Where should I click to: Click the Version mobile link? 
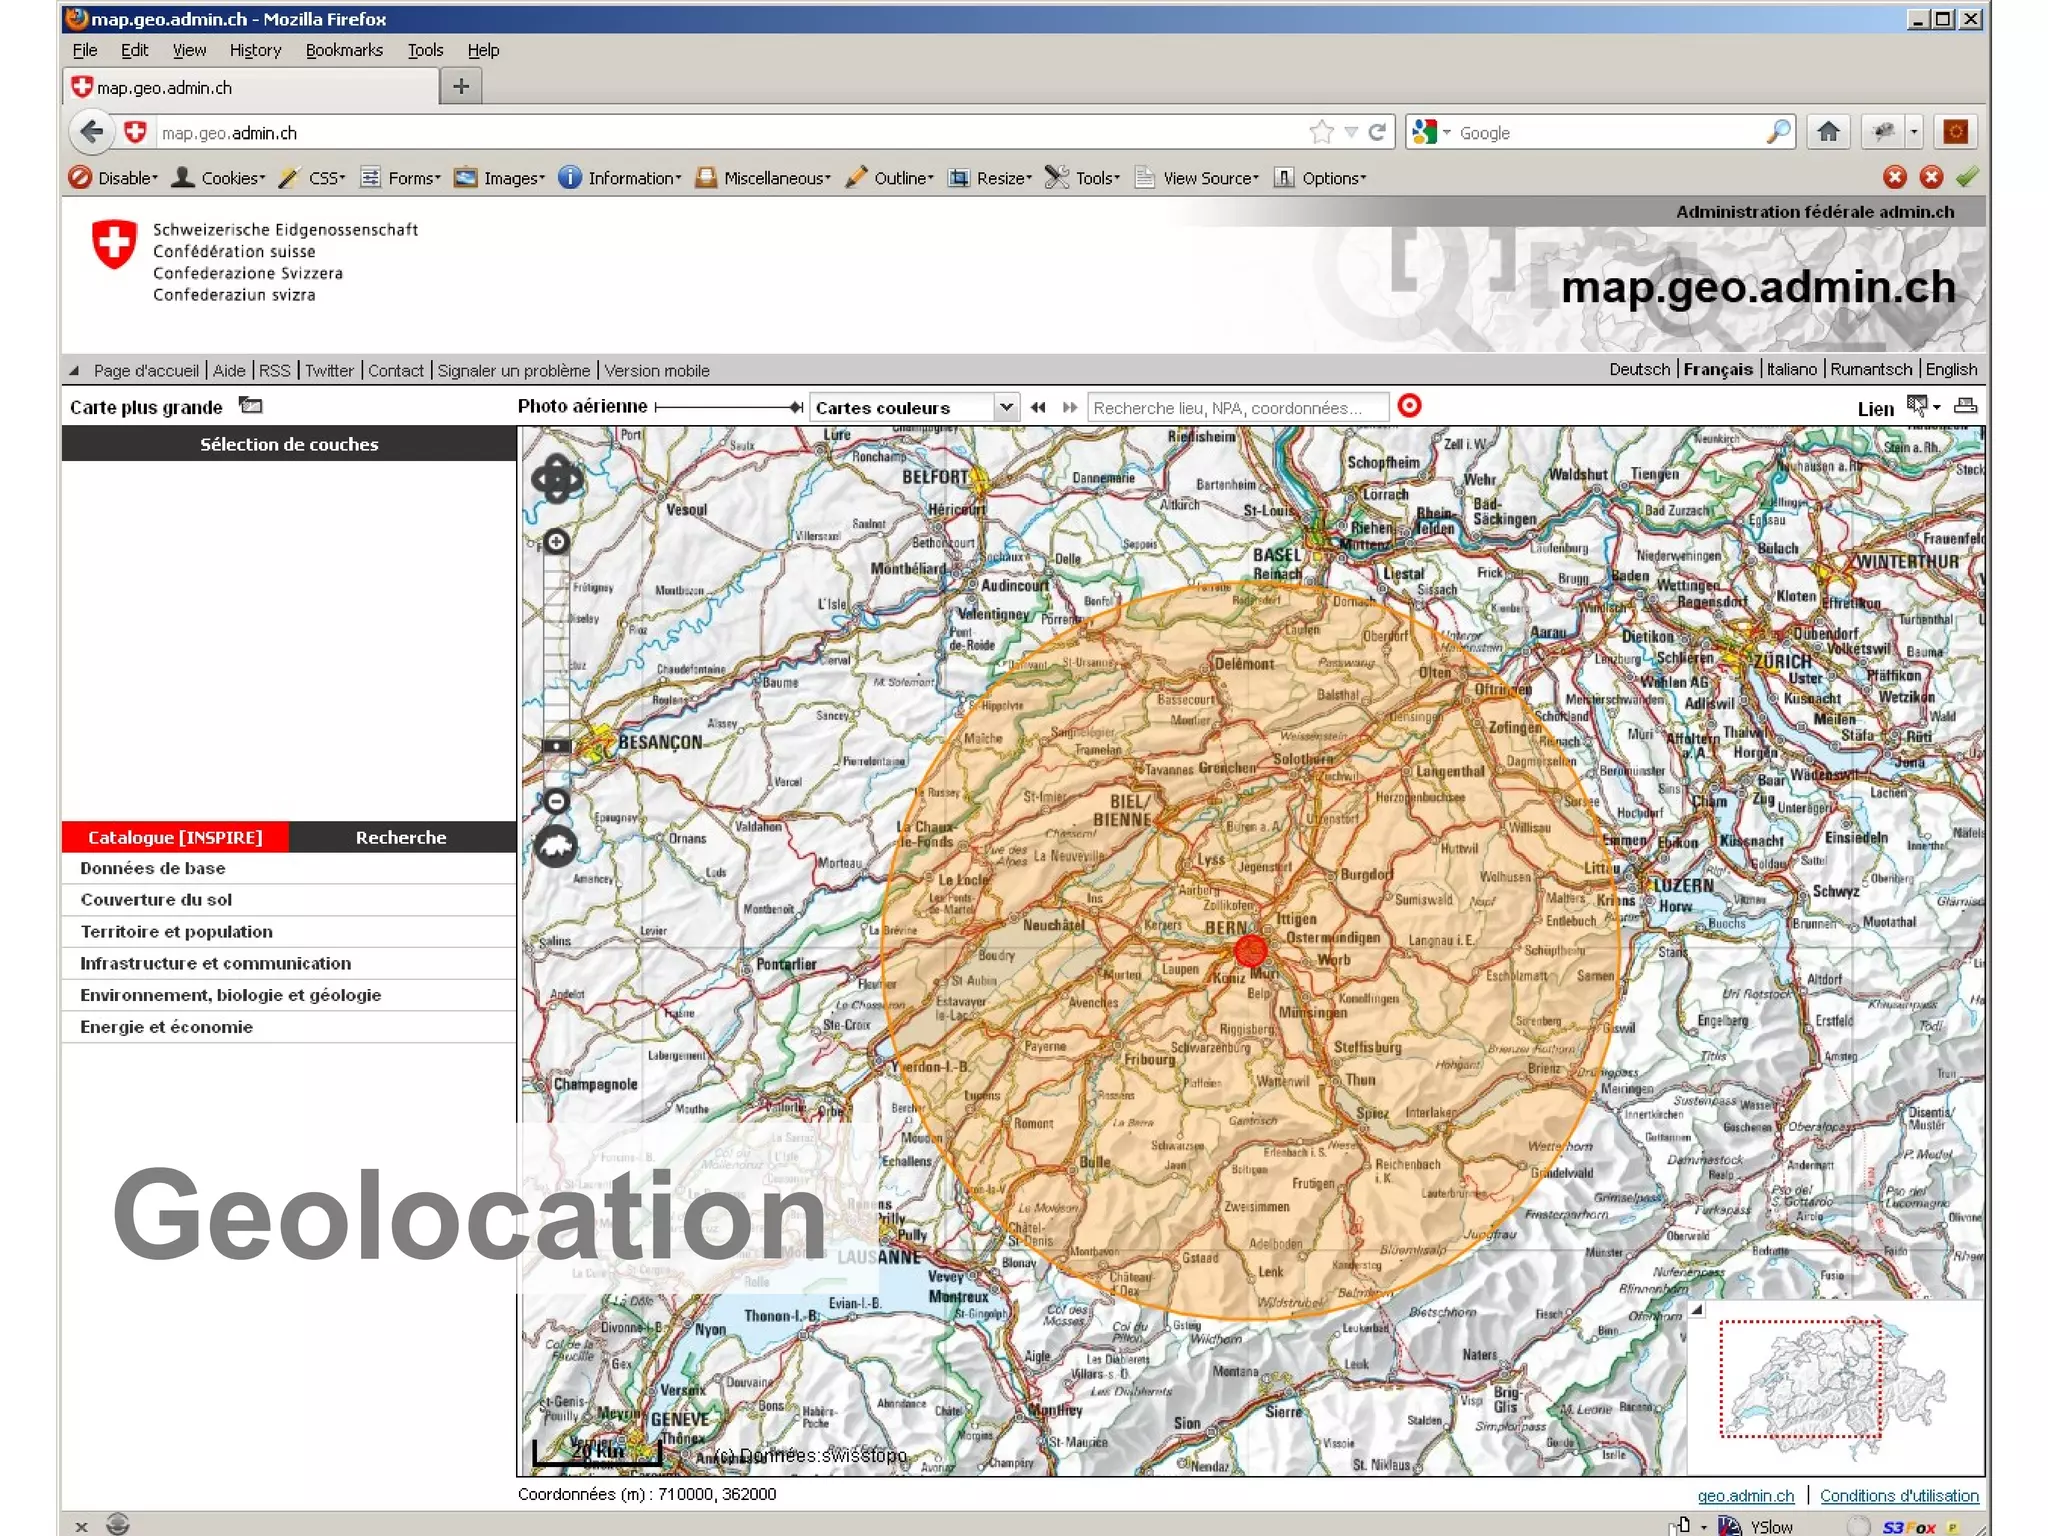[657, 370]
